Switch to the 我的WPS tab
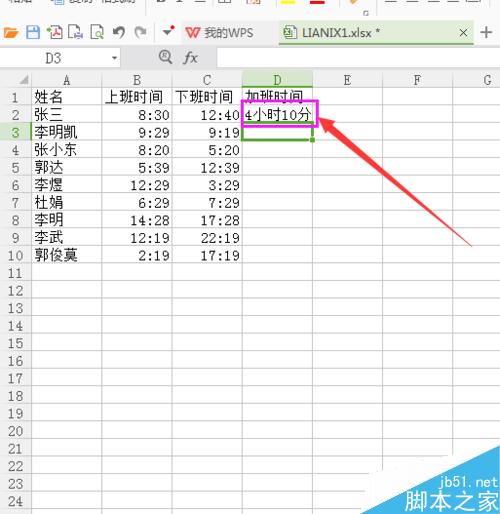The height and width of the screenshot is (514, 500). pyautogui.click(x=219, y=33)
